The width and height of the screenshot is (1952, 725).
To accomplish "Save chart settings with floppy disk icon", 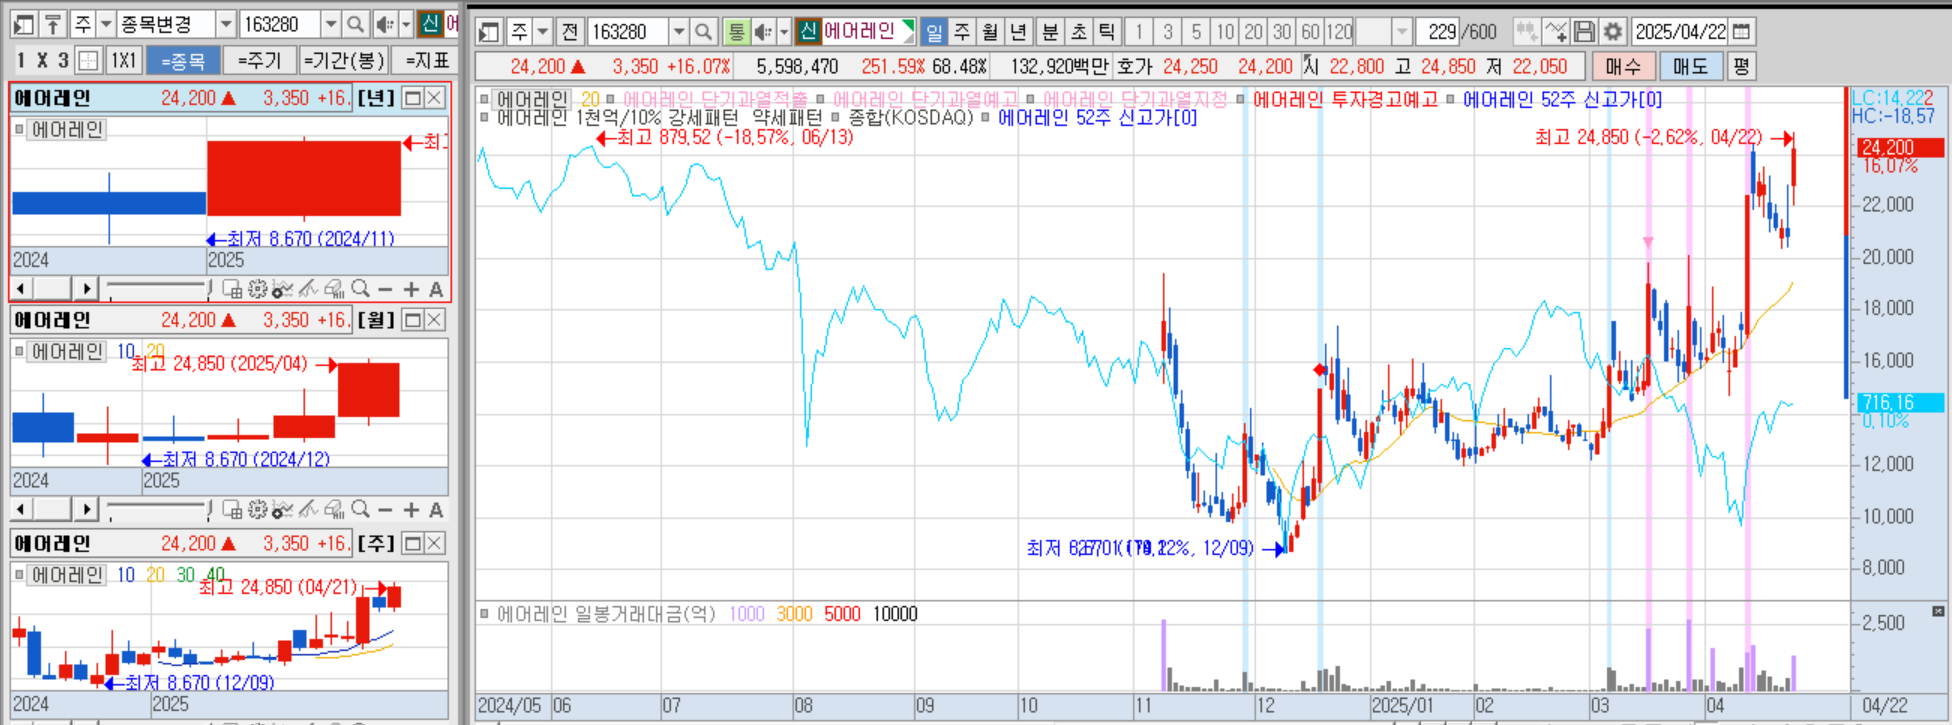I will (x=1584, y=32).
